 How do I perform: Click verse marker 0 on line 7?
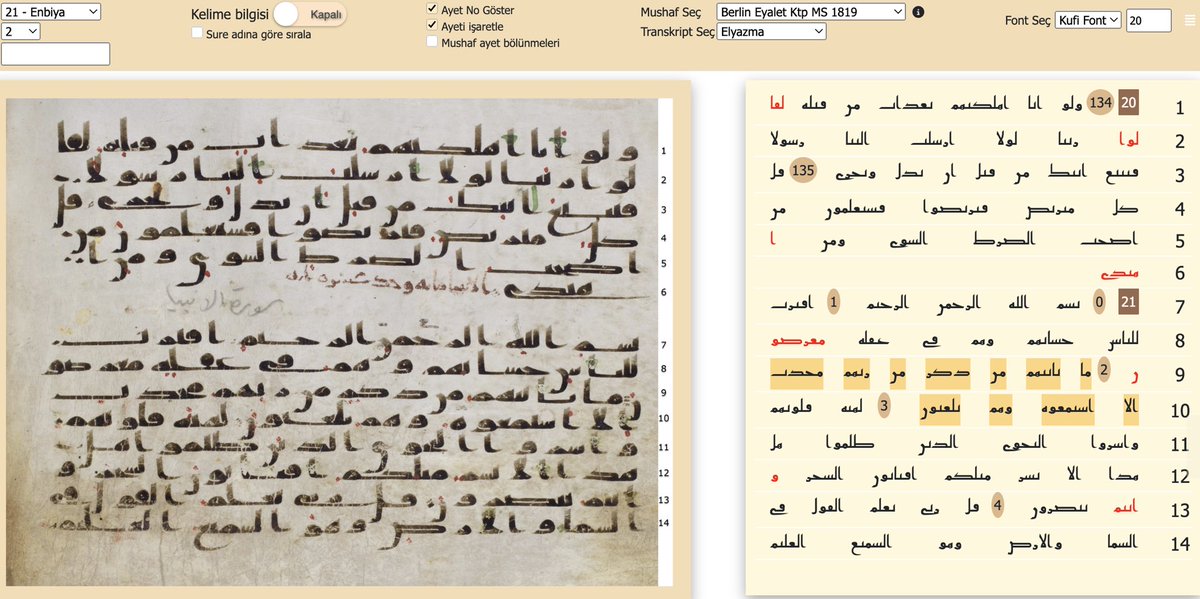pos(1099,302)
